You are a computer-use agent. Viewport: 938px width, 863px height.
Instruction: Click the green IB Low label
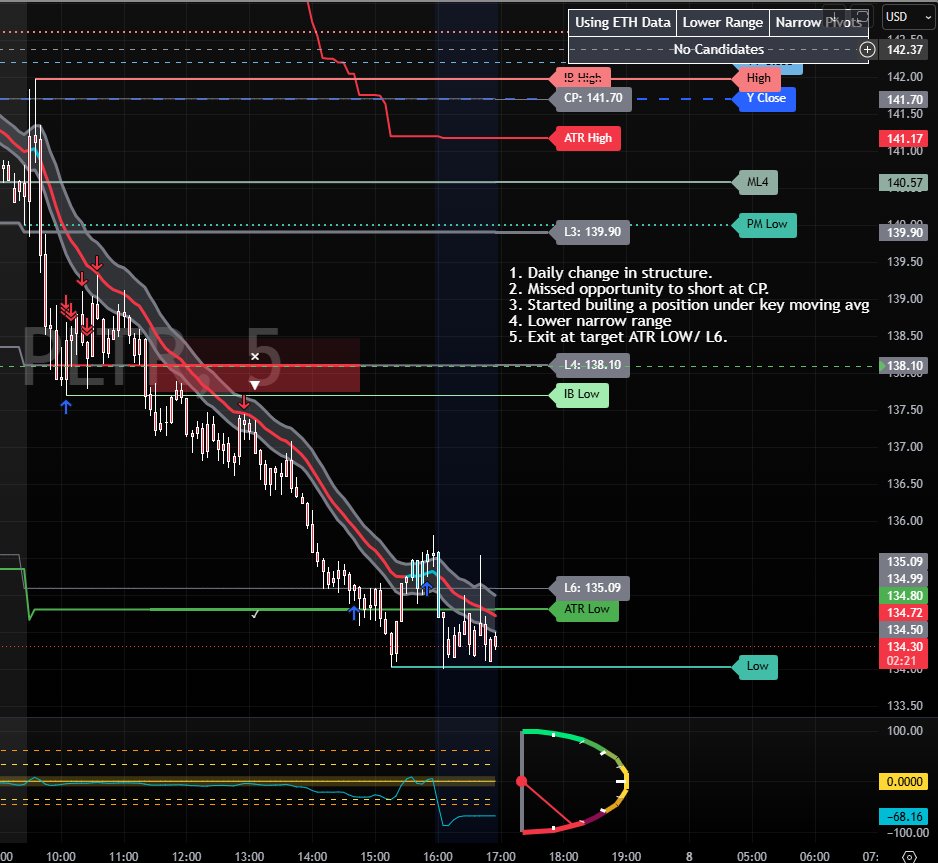tap(581, 394)
